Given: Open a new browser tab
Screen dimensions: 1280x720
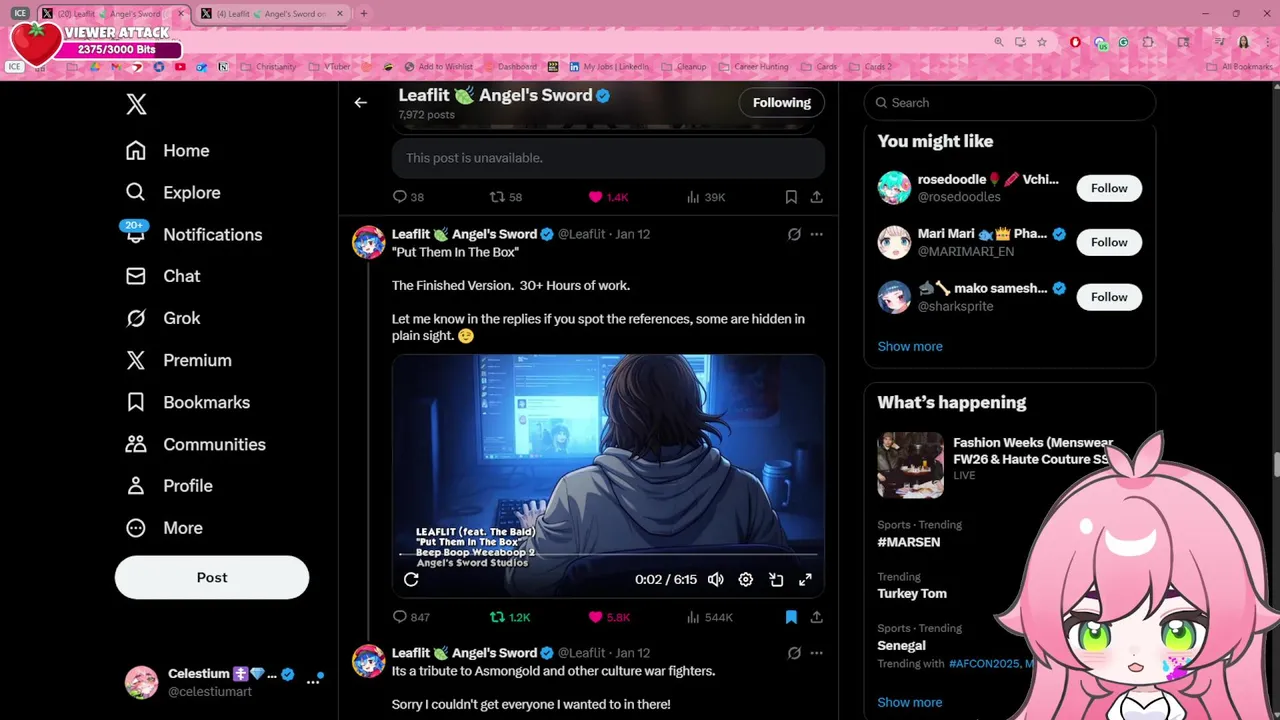Looking at the screenshot, I should coord(364,14).
